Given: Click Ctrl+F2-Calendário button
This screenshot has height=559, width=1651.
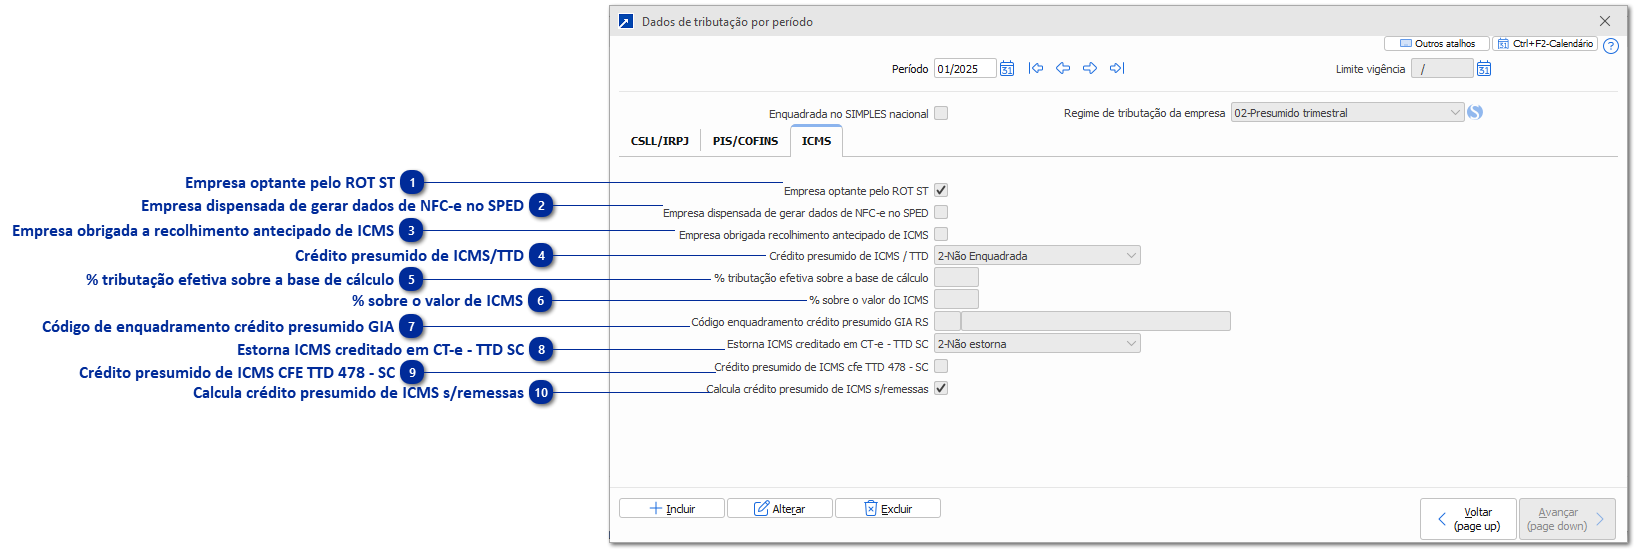Looking at the screenshot, I should click(1545, 44).
